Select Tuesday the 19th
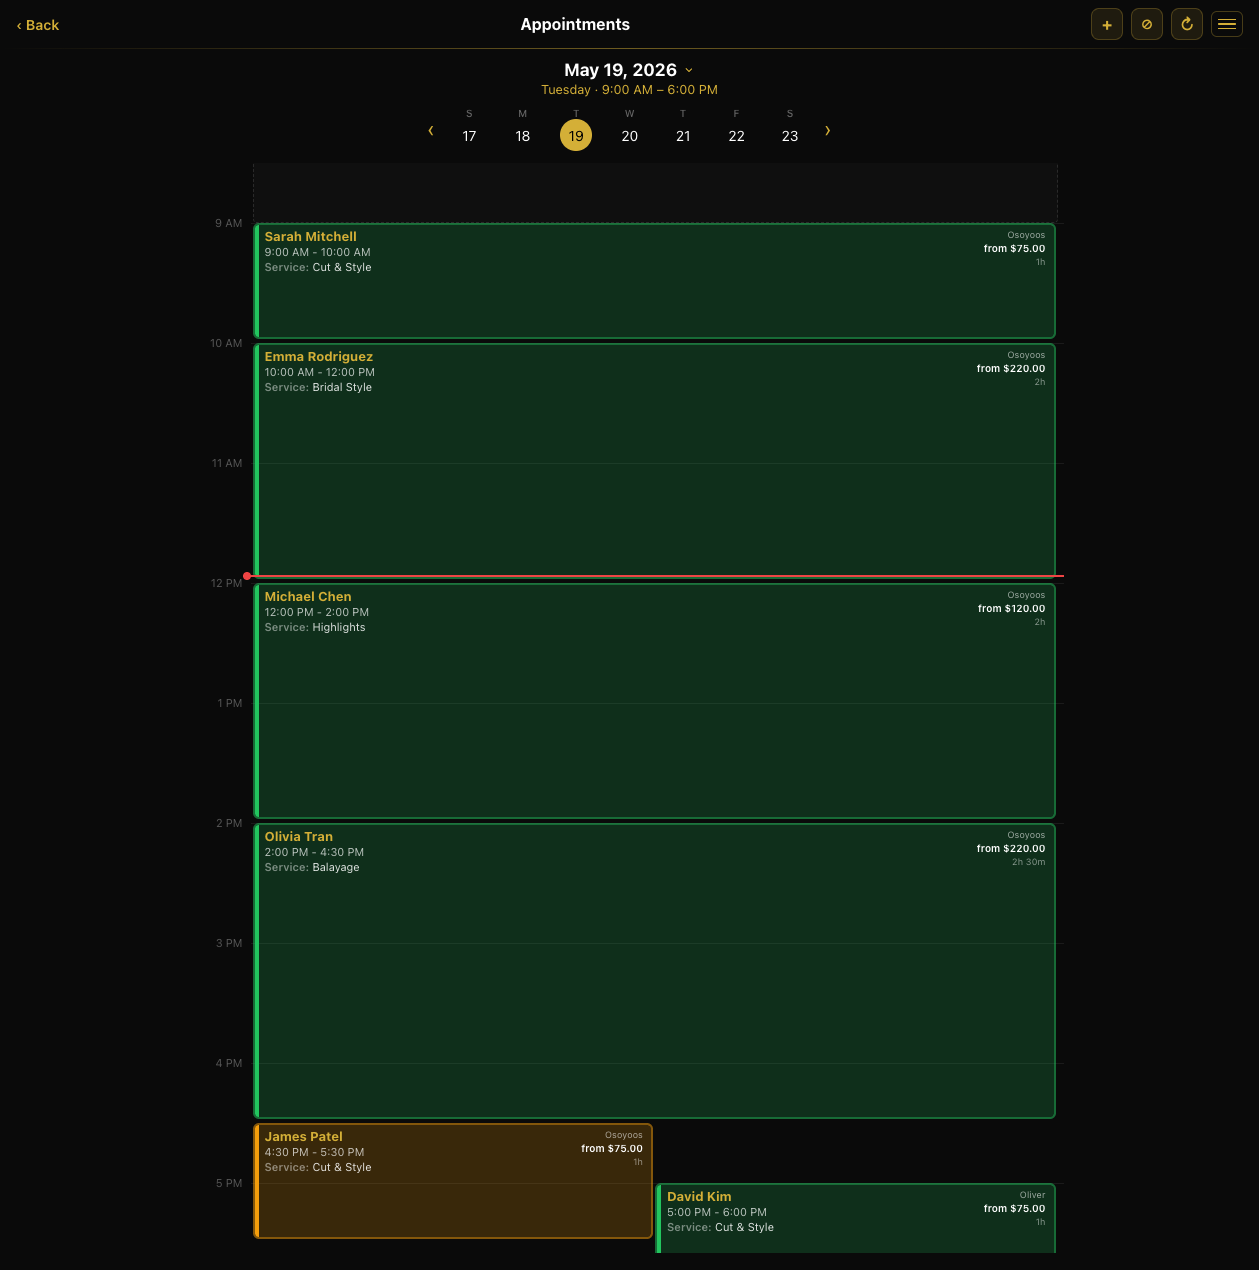Image resolution: width=1259 pixels, height=1270 pixels. point(576,135)
